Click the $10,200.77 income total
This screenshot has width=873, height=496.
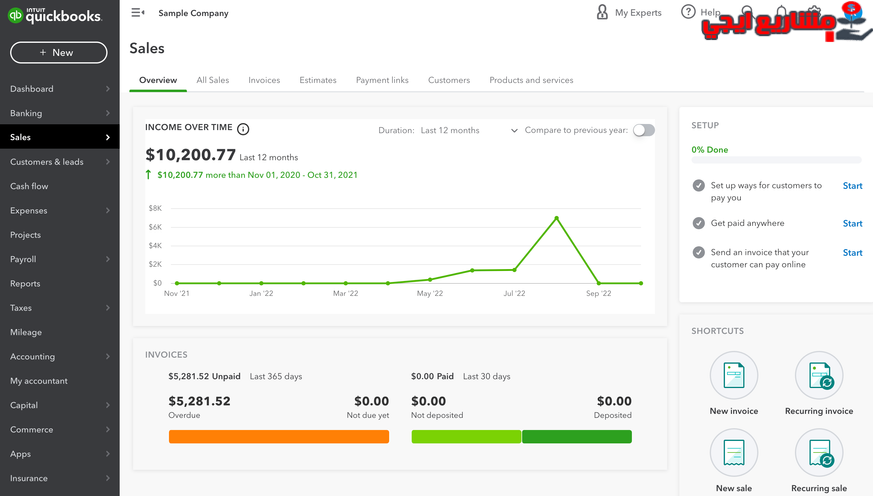click(190, 155)
